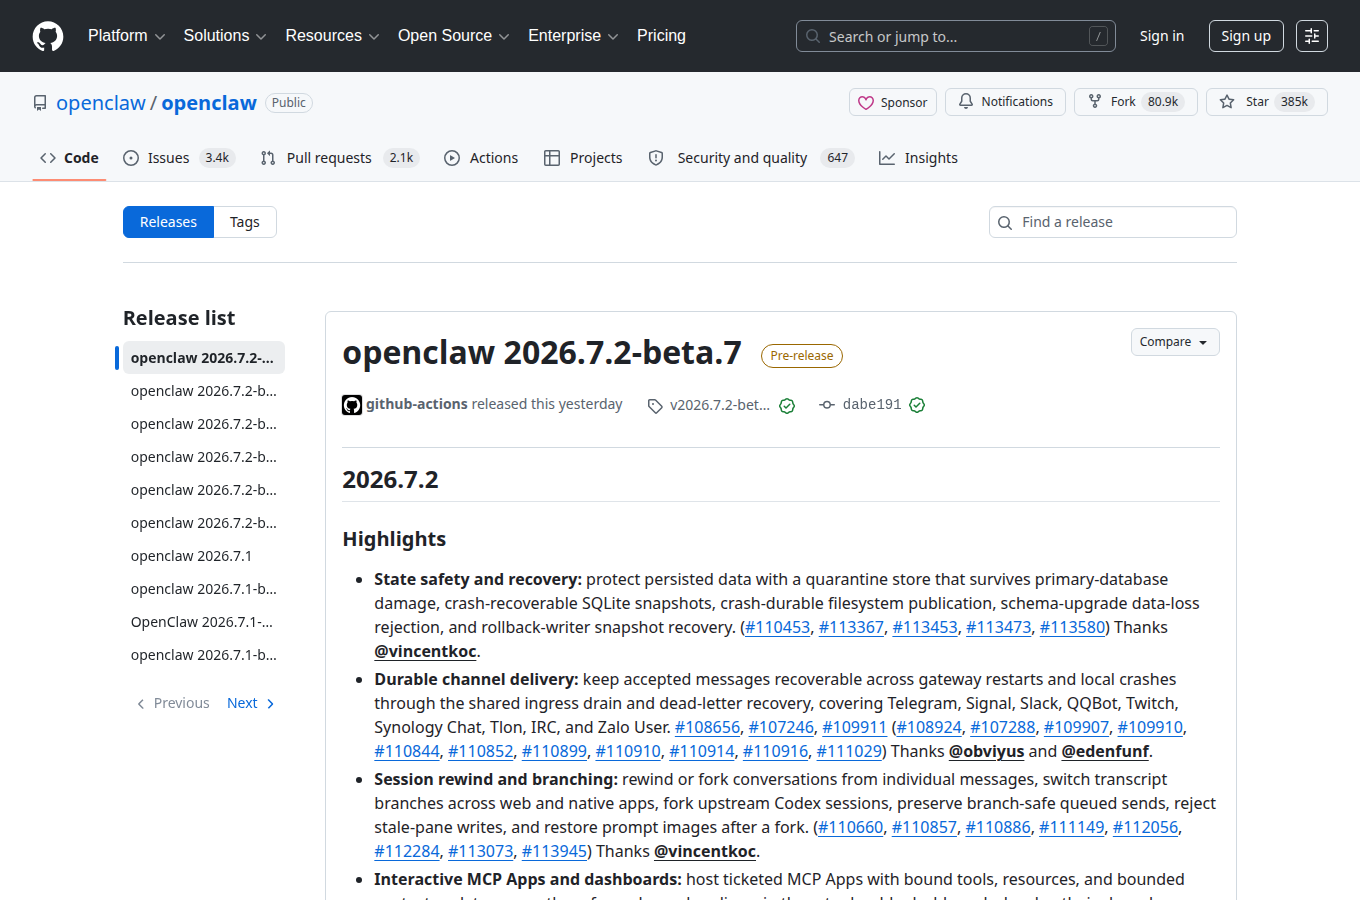This screenshot has height=900, width=1360.
Task: Open issue #110660 link
Action: point(851,827)
